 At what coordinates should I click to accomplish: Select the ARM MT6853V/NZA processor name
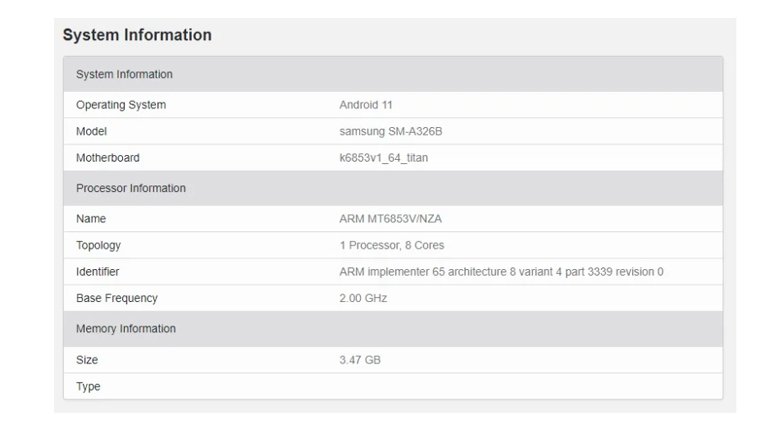click(x=397, y=219)
